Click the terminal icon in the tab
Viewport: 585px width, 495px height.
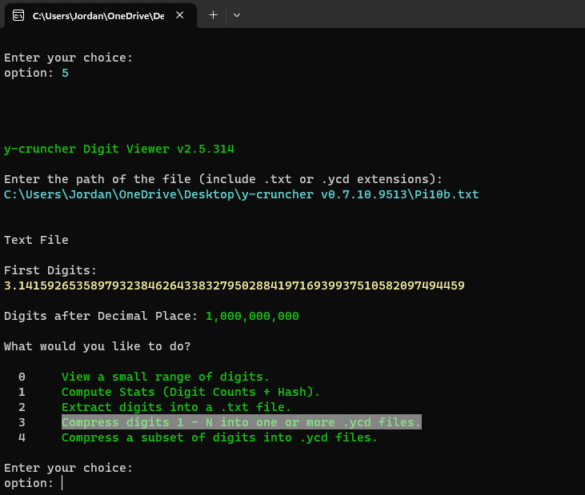[x=18, y=16]
